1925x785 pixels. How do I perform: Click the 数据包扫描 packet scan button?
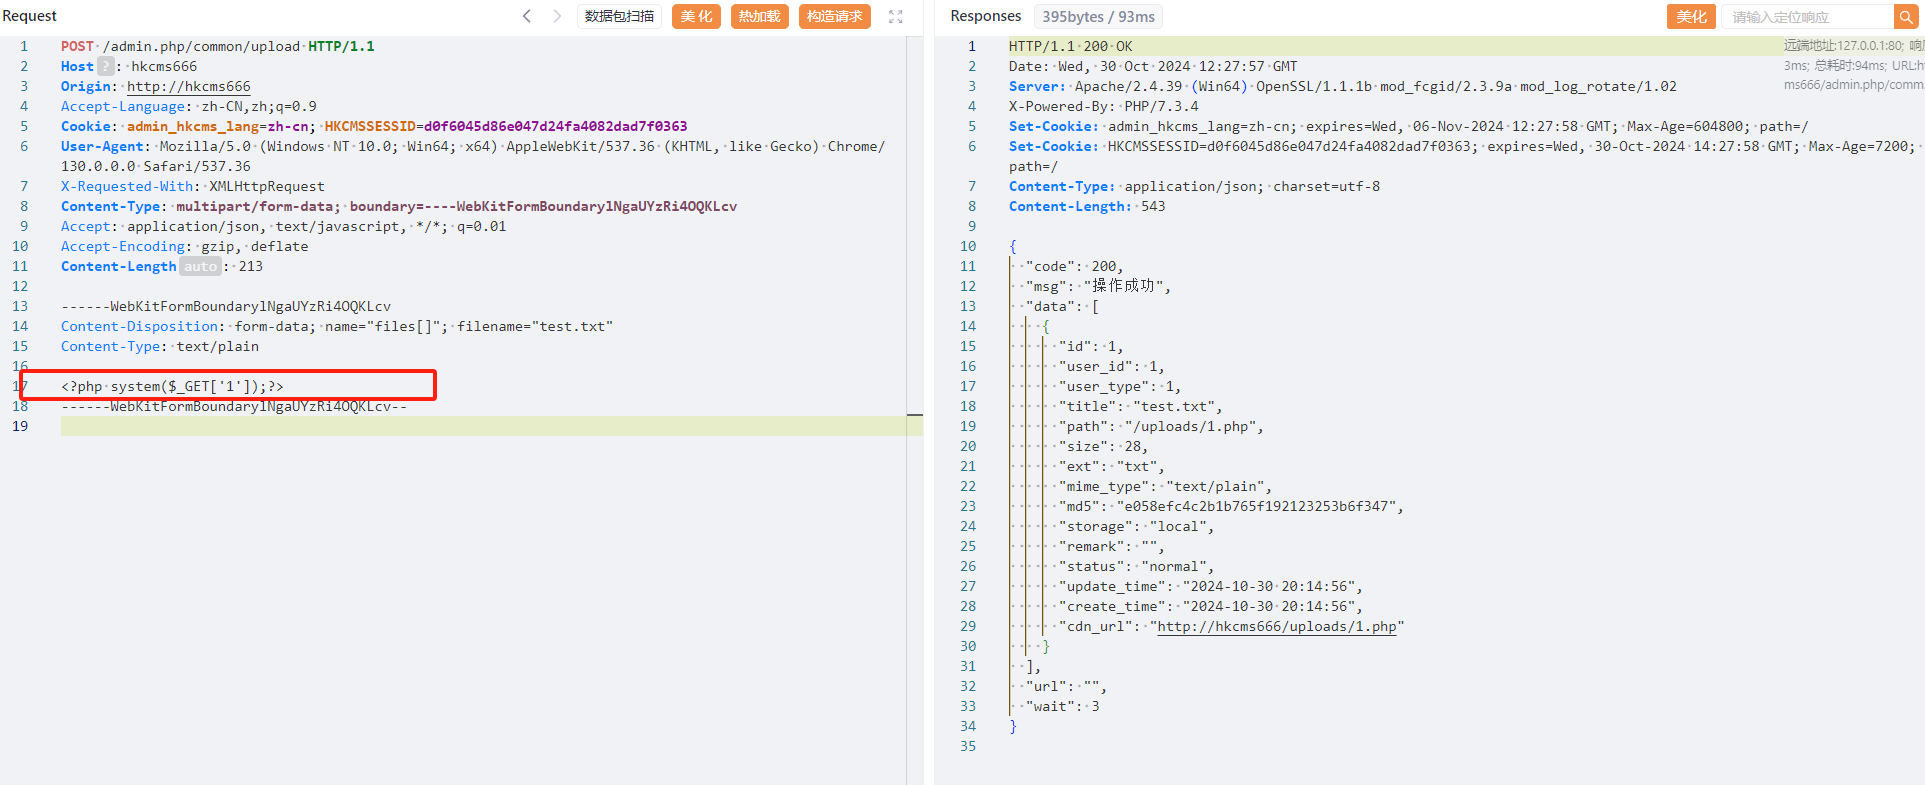619,16
